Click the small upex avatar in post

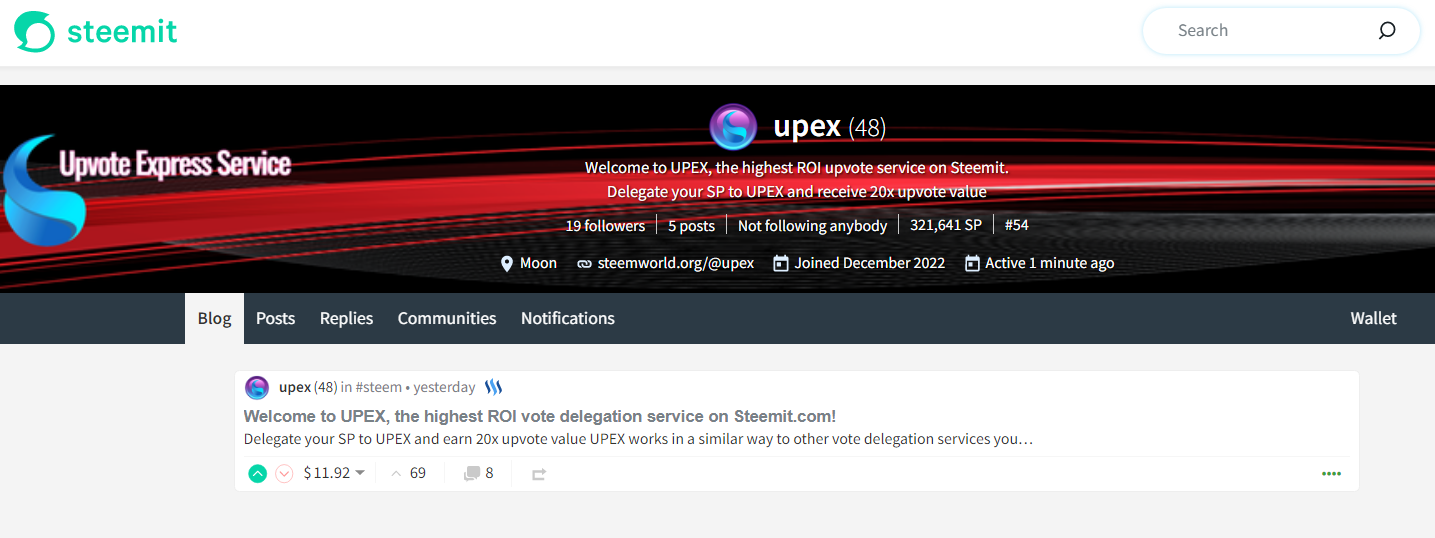[257, 387]
